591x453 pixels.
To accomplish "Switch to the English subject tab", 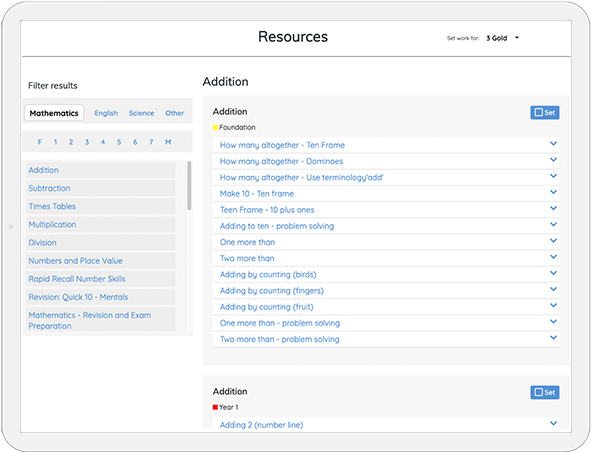I will (106, 113).
